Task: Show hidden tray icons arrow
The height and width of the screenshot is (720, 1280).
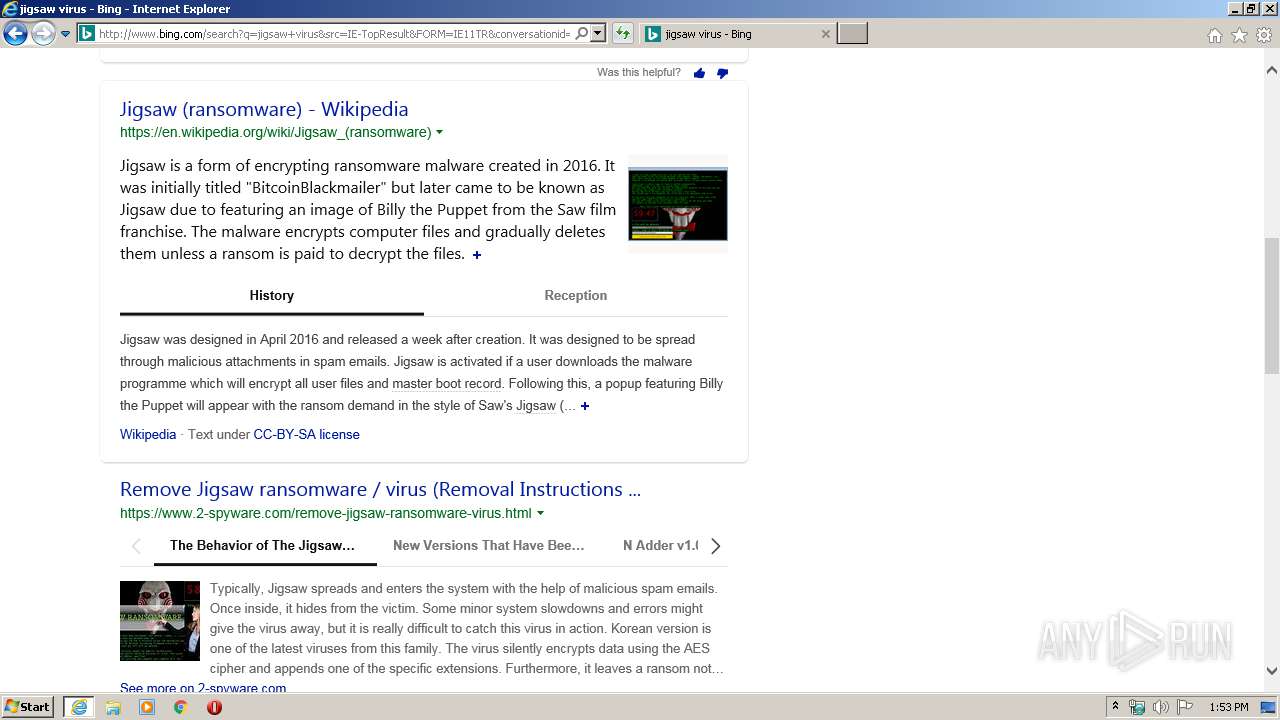Action: point(1116,707)
